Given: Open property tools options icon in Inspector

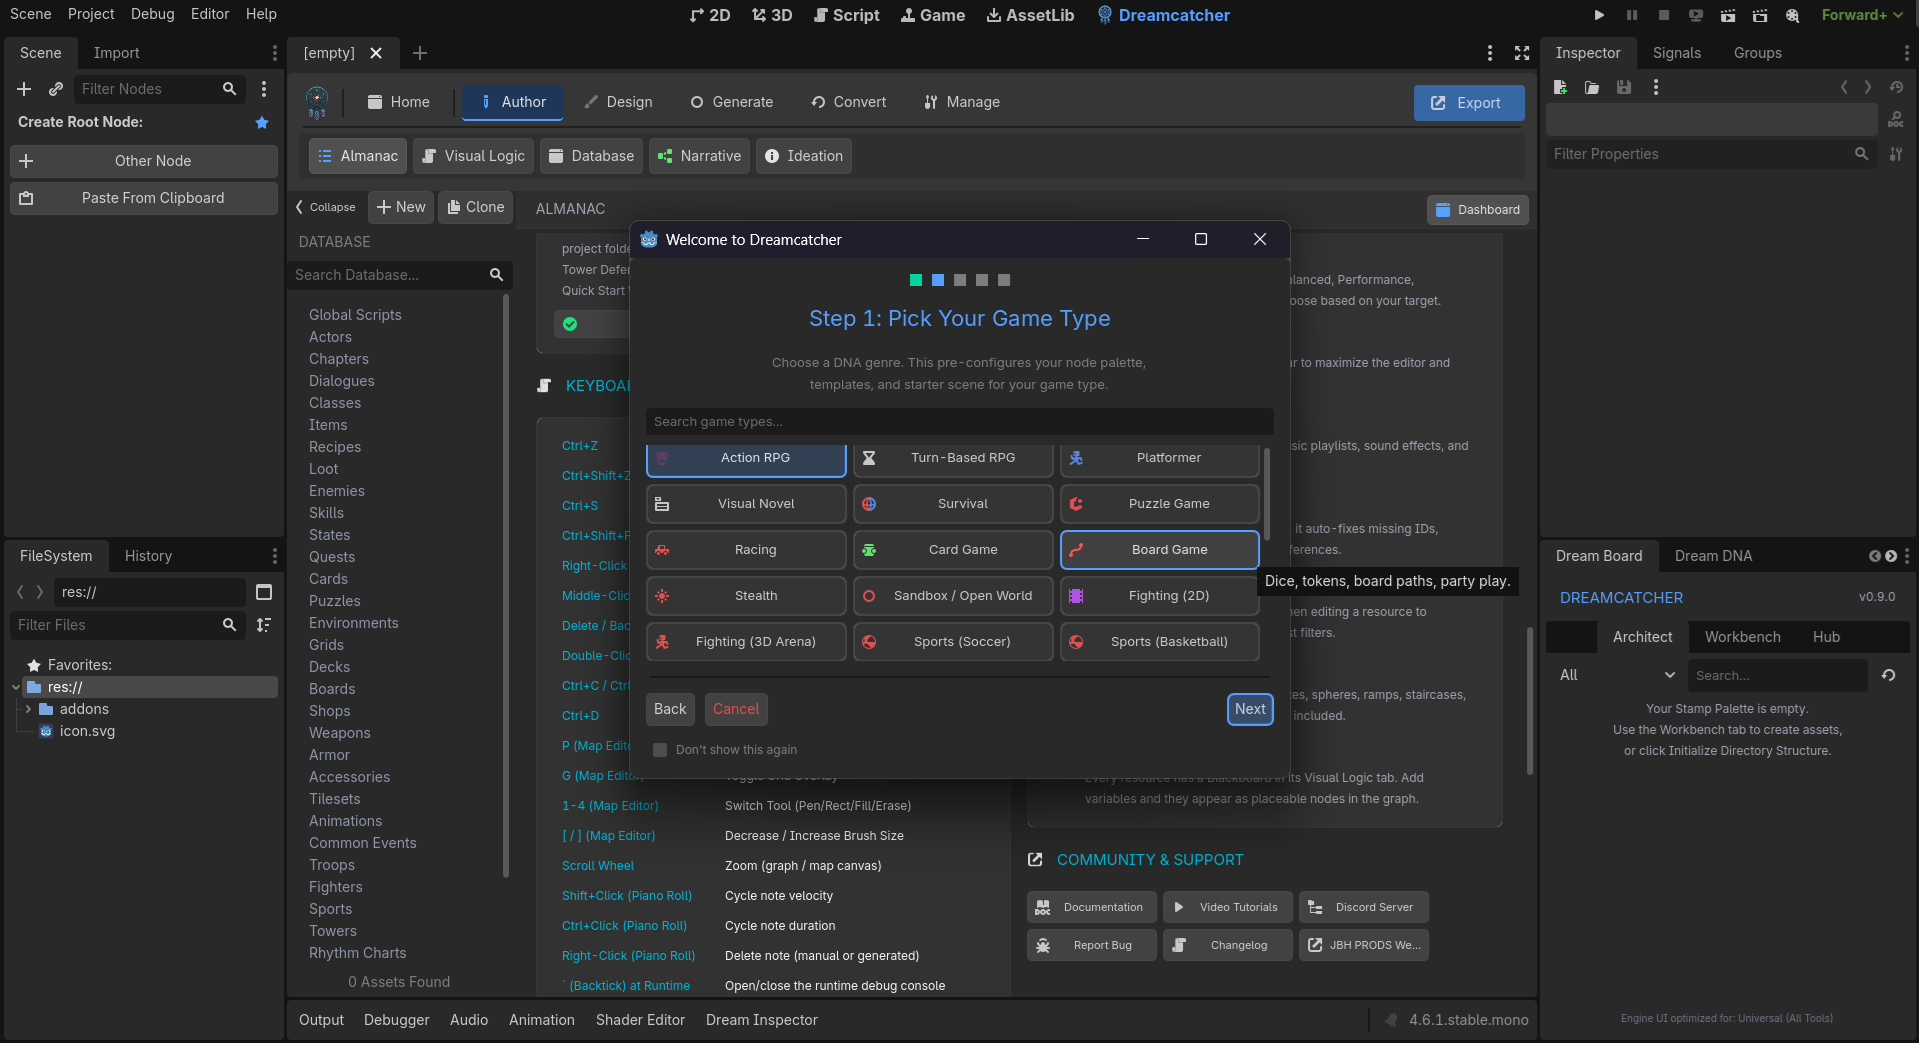Looking at the screenshot, I should pyautogui.click(x=1896, y=154).
